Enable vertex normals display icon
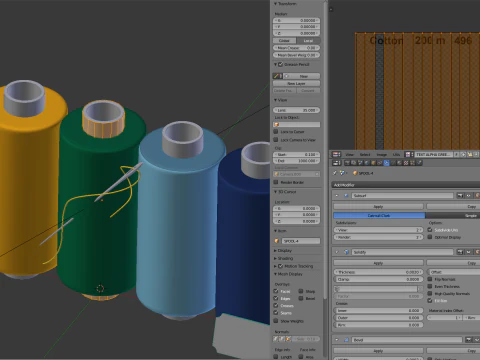This screenshot has width=480, height=360. [x=275, y=339]
